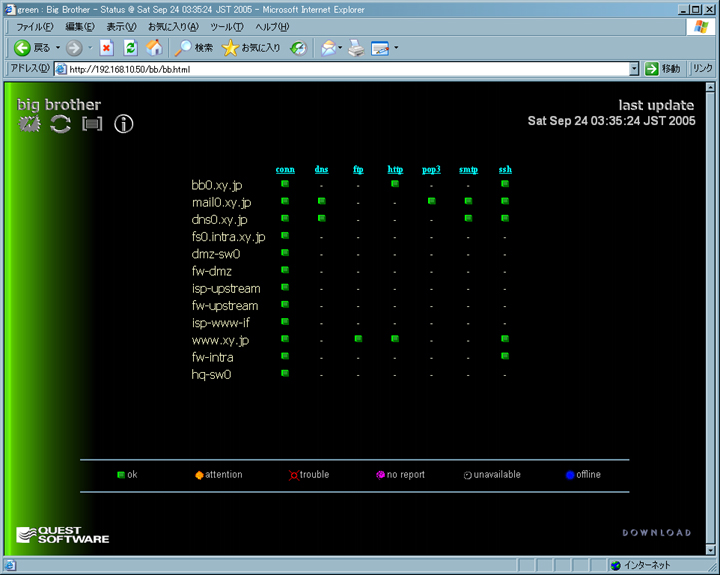Click the インターネット zone status indicator
Viewport: 720px width, 575px height.
pyautogui.click(x=640, y=565)
